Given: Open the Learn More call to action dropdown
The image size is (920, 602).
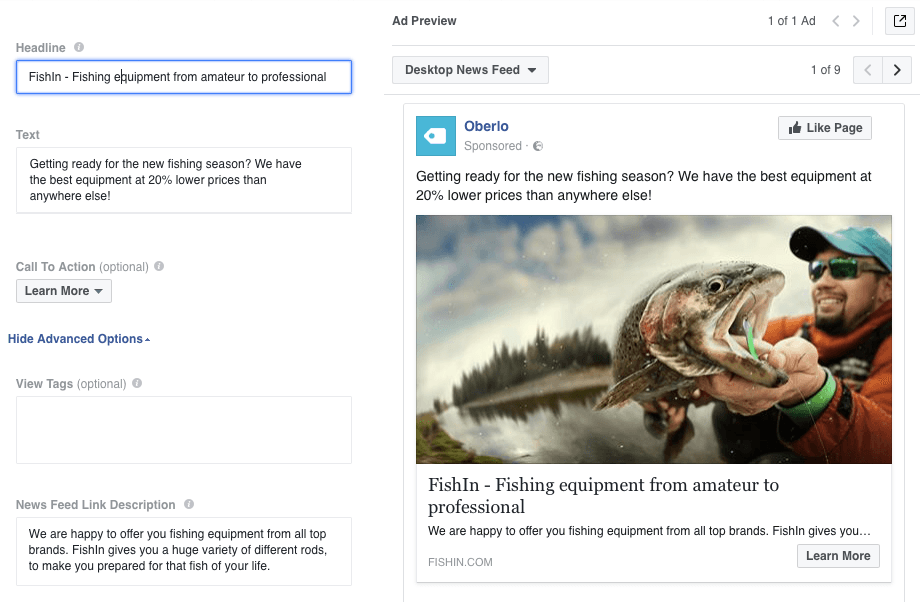Looking at the screenshot, I should (x=63, y=291).
